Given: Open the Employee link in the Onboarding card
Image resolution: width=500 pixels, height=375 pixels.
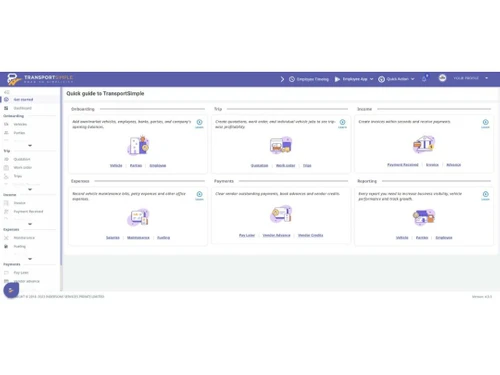Looking at the screenshot, I should pyautogui.click(x=158, y=165).
